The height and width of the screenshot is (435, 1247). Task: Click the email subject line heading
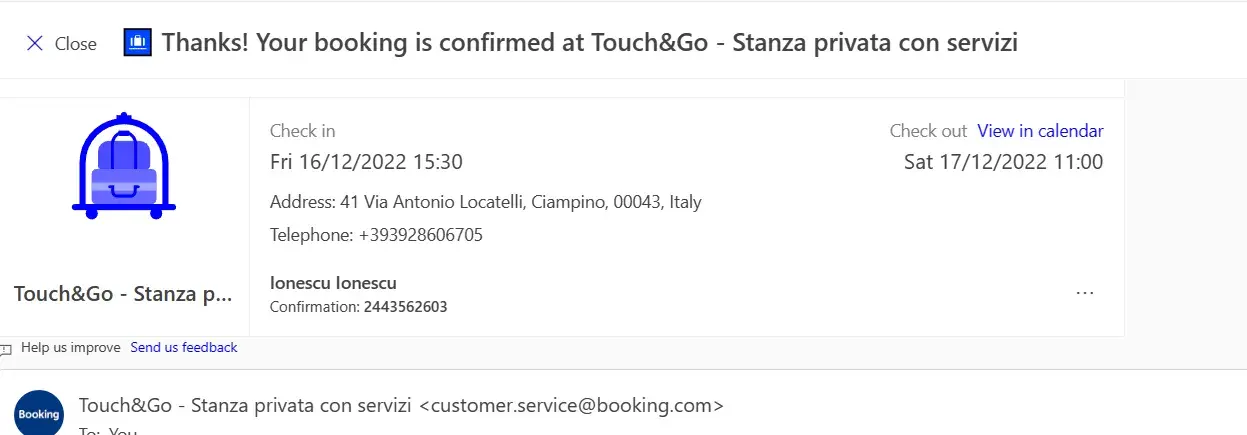tap(590, 42)
